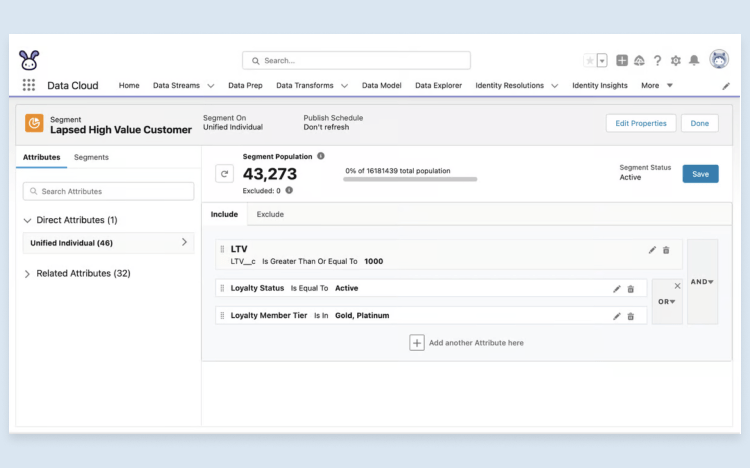Click the plus icon to add attribute
750x468 pixels.
click(417, 343)
